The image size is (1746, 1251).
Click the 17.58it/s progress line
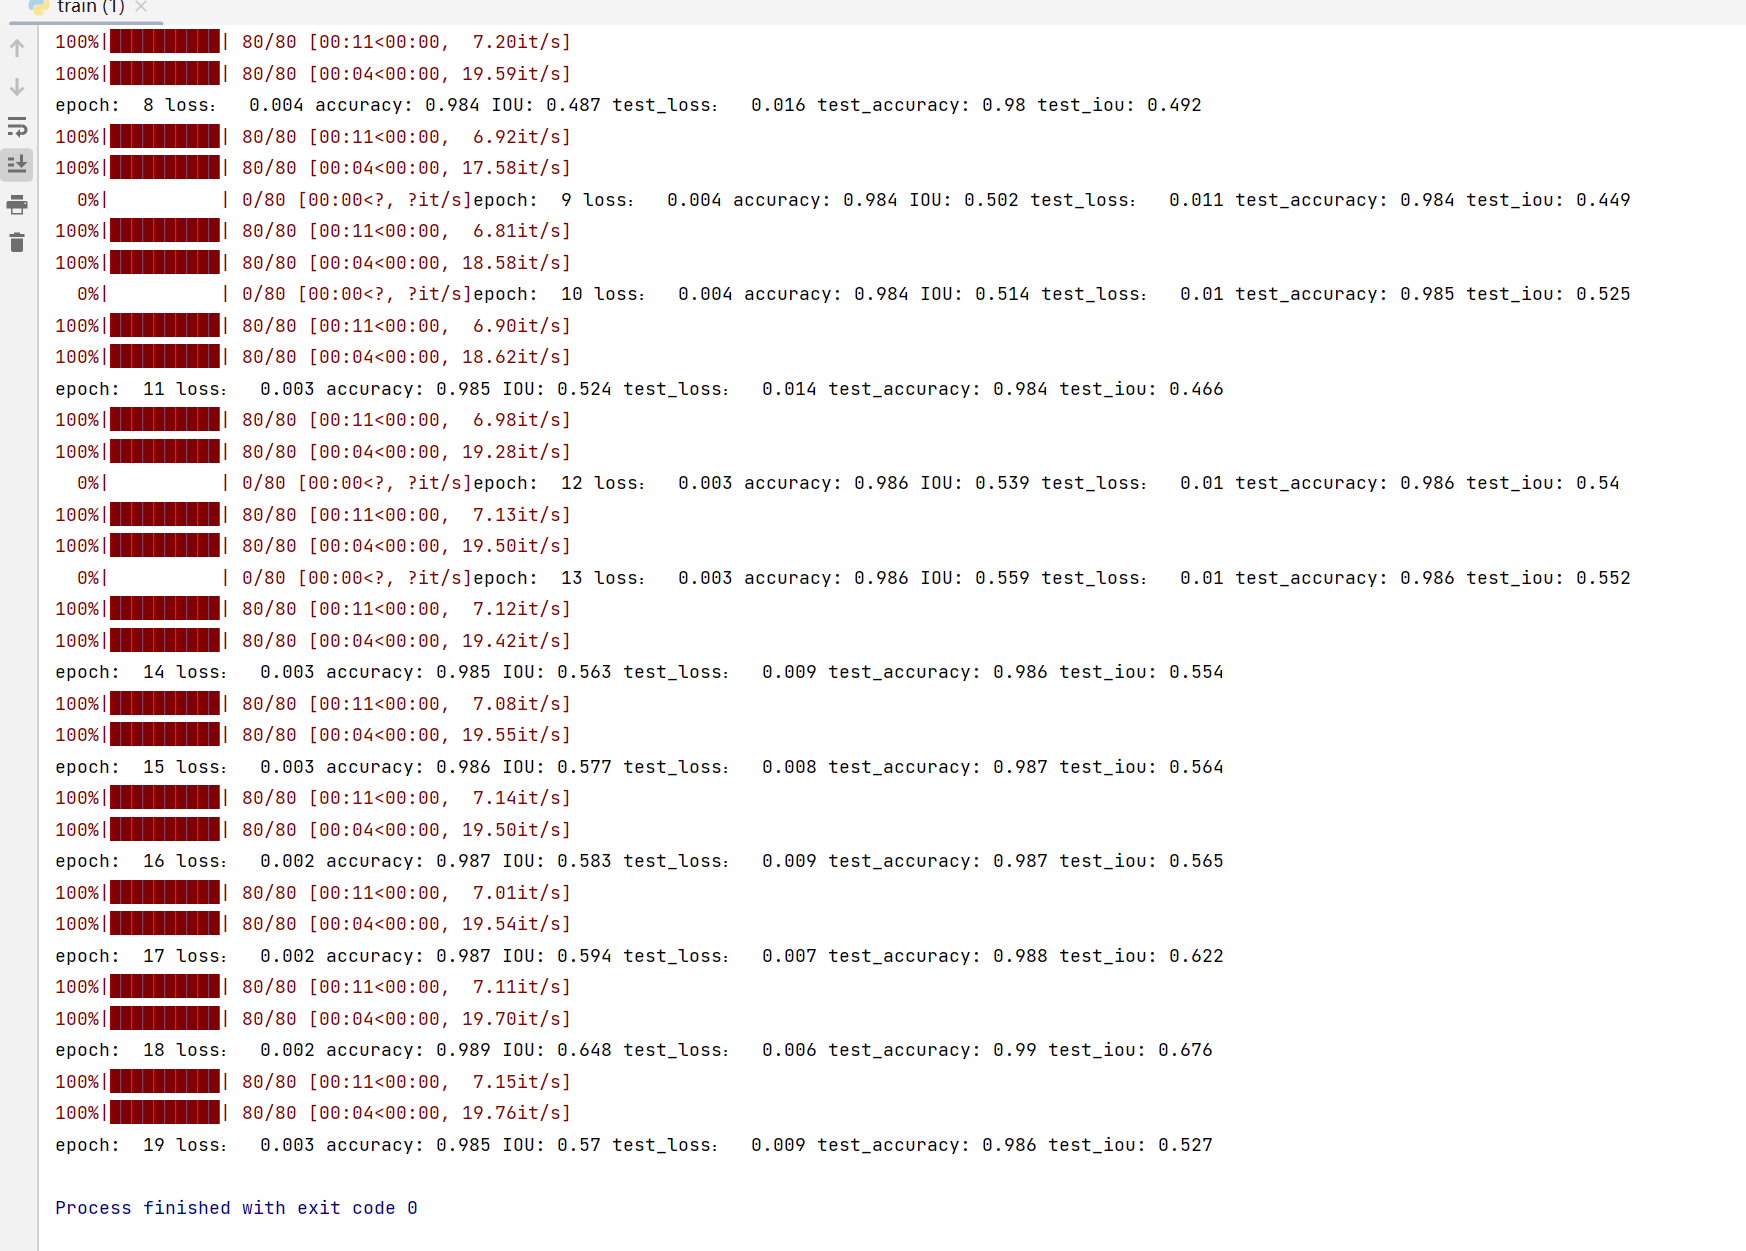click(313, 168)
